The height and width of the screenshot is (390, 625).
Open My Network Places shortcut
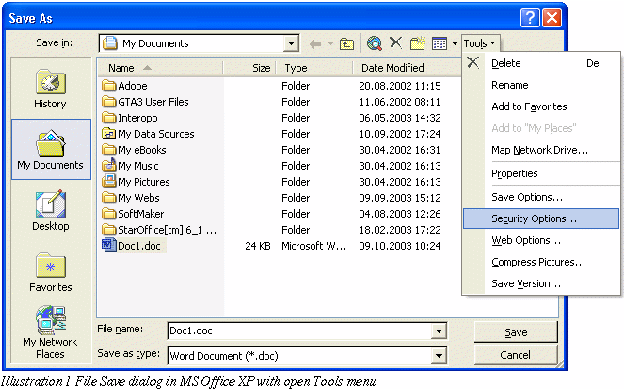point(51,332)
